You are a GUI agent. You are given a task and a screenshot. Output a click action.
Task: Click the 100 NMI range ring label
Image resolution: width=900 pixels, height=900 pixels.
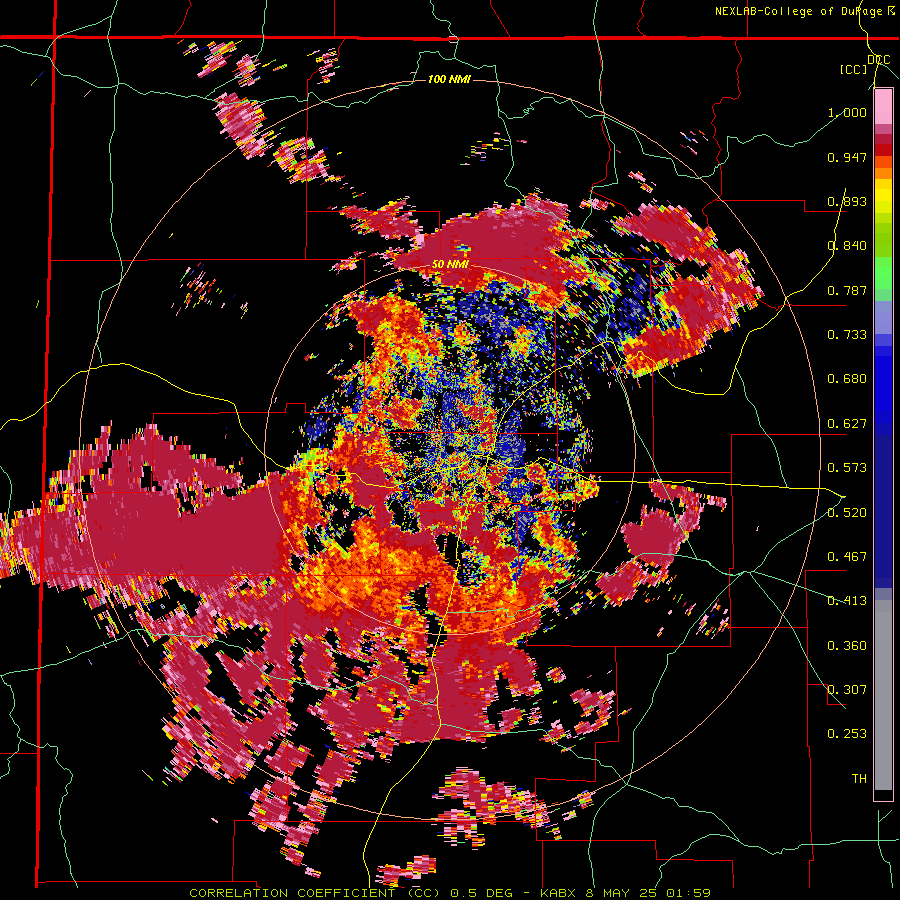tap(449, 79)
